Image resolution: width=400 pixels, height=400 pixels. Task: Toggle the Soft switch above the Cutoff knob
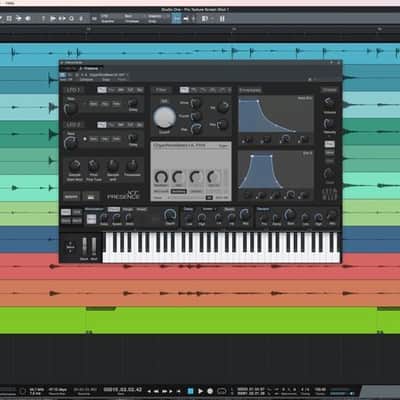(164, 101)
